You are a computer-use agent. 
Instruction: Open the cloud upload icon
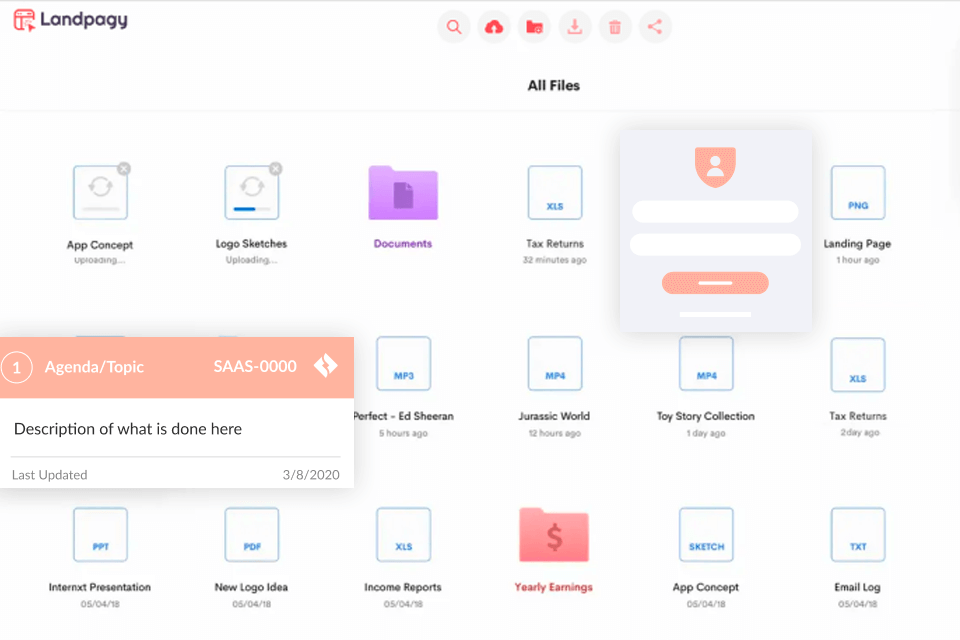tap(494, 27)
